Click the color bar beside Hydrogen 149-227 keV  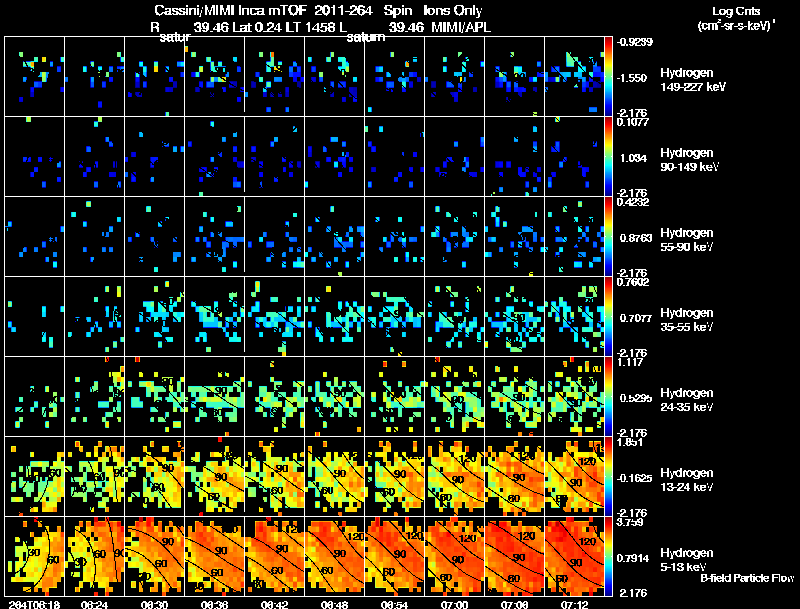click(x=608, y=76)
